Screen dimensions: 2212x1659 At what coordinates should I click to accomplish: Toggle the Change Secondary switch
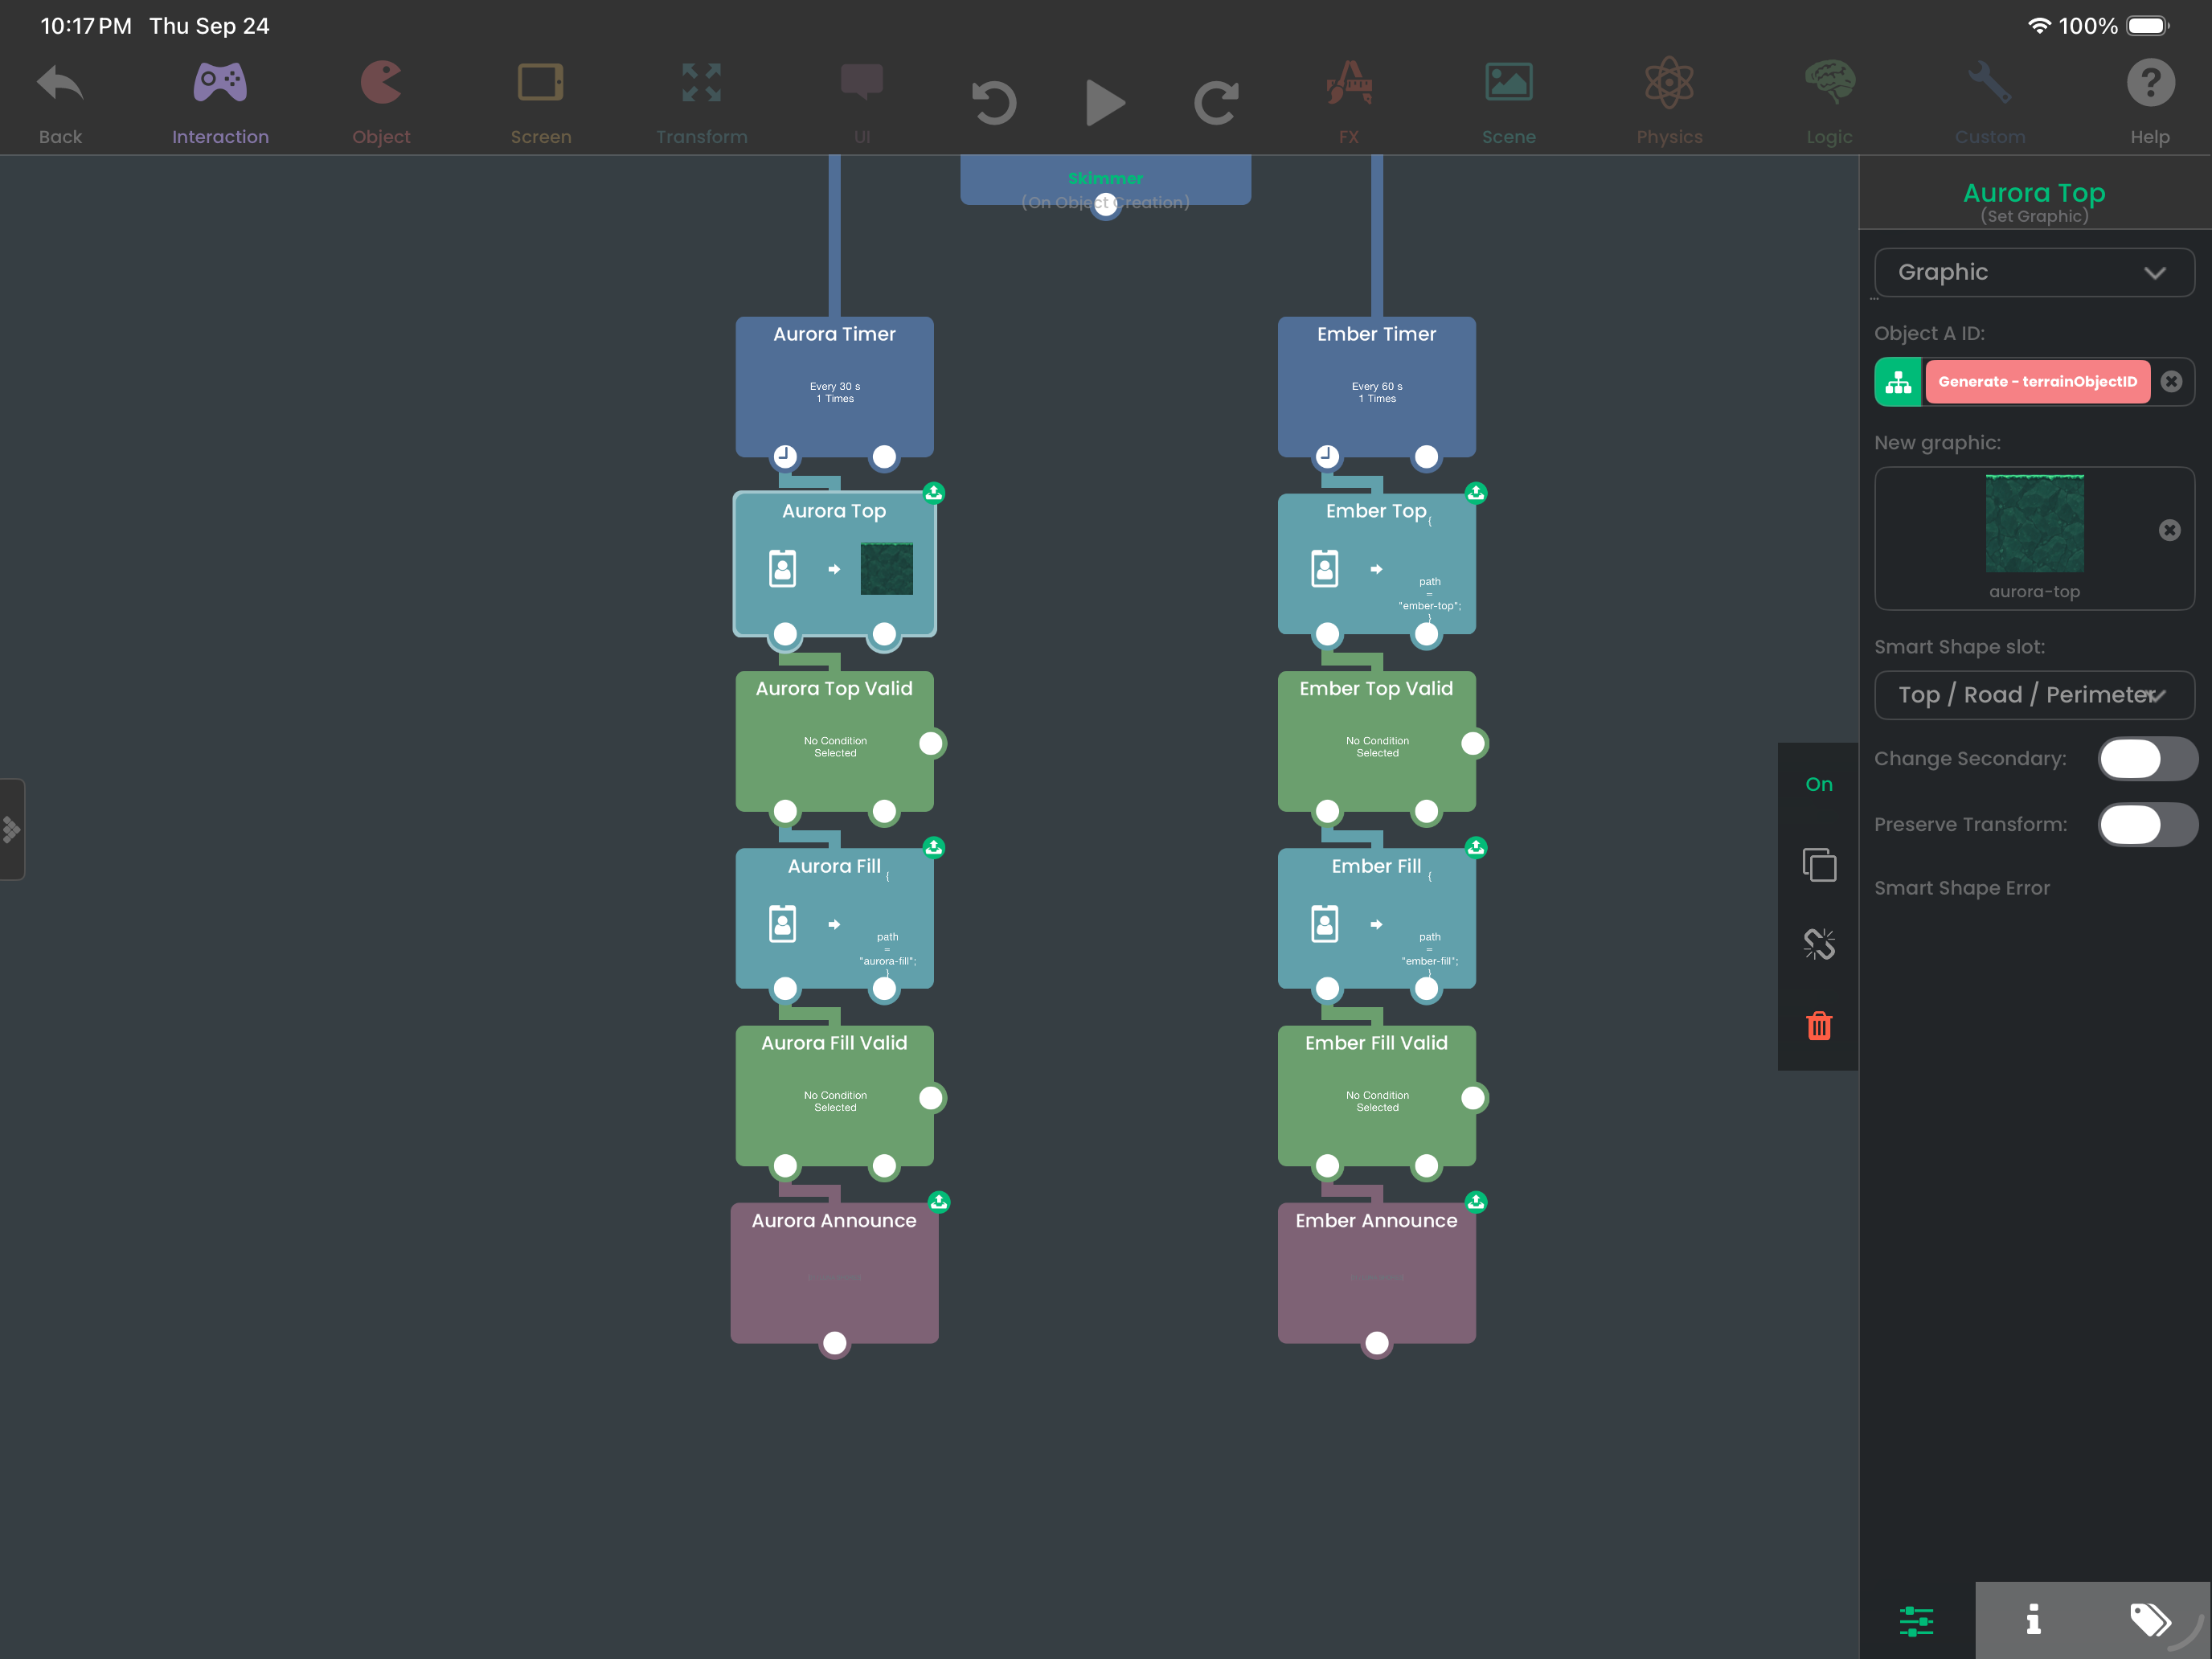(x=2146, y=759)
